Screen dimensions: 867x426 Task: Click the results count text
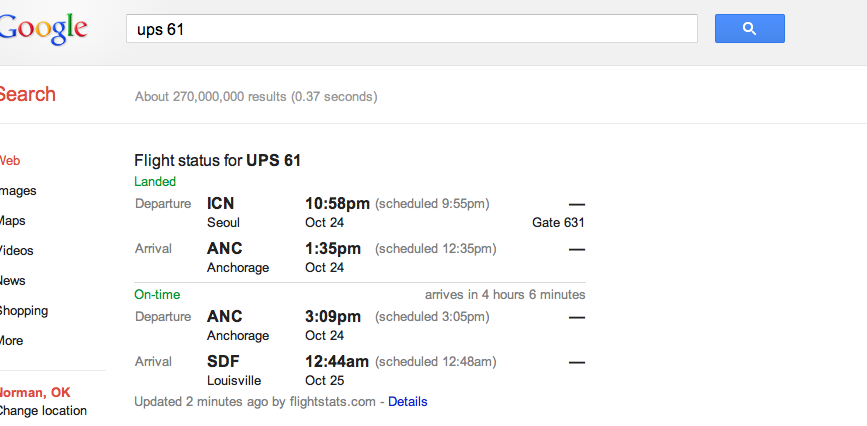(256, 97)
